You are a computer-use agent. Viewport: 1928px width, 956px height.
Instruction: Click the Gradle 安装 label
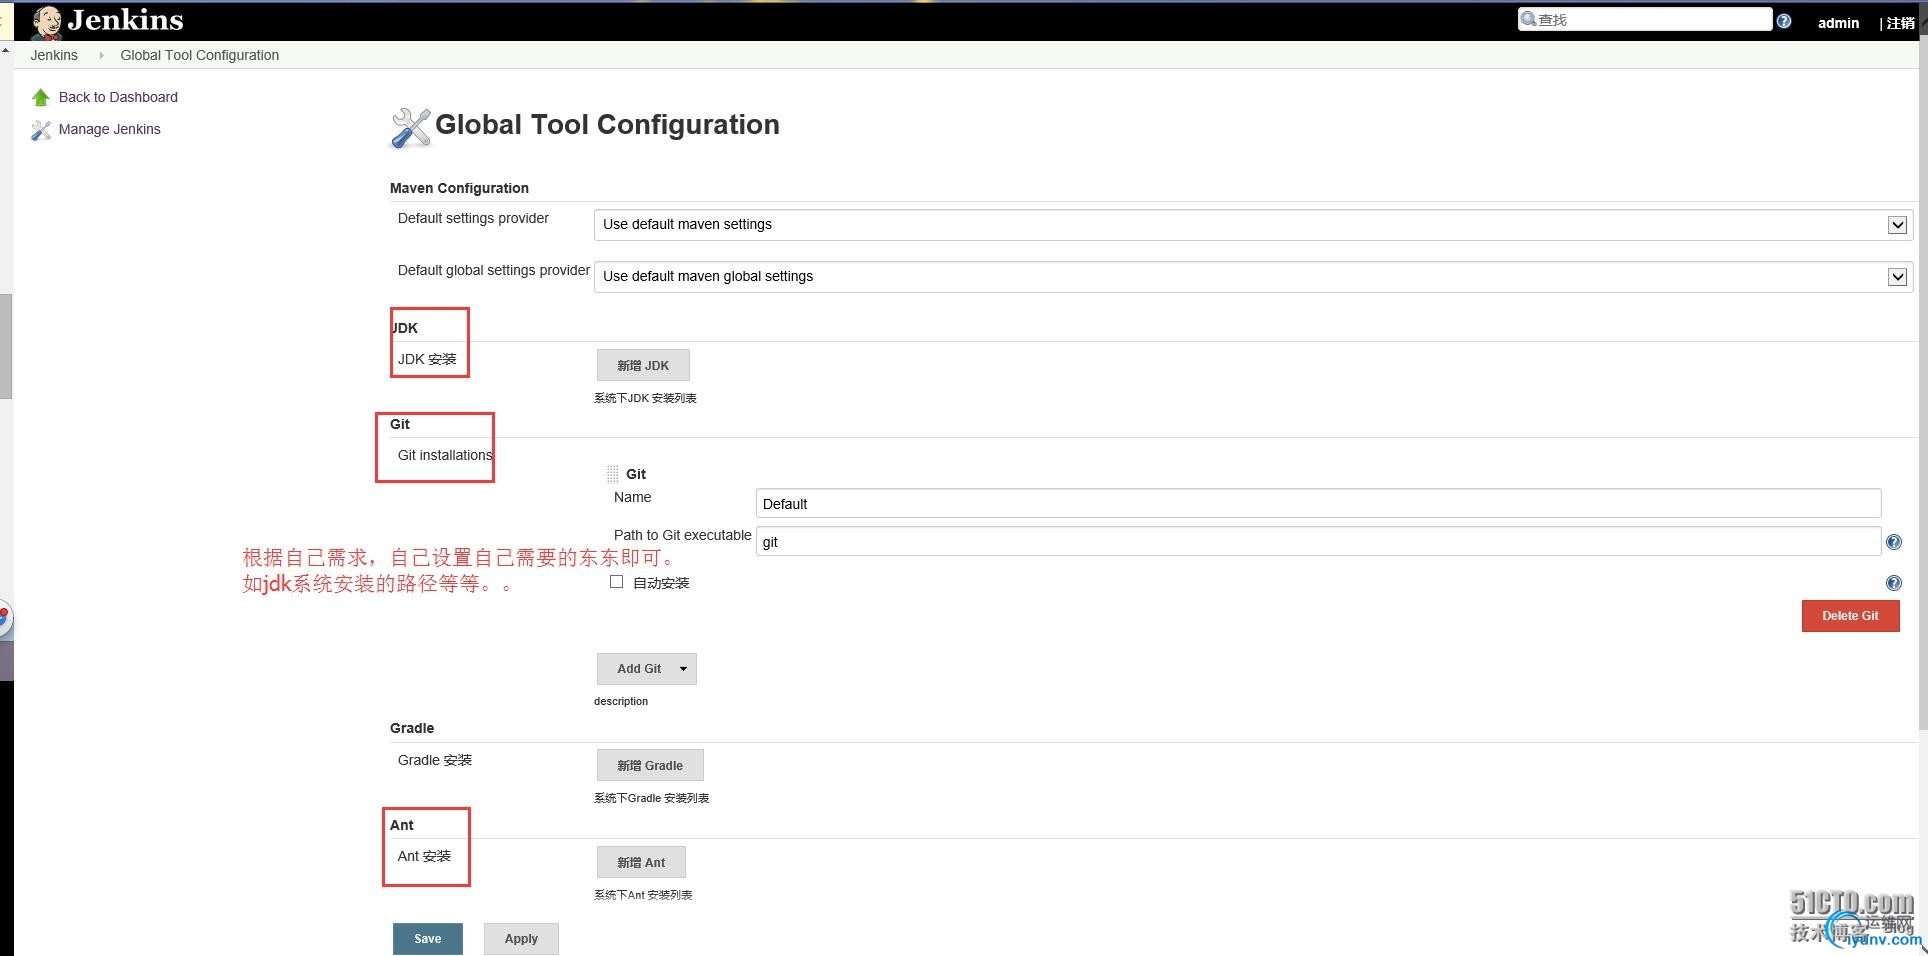click(x=435, y=760)
